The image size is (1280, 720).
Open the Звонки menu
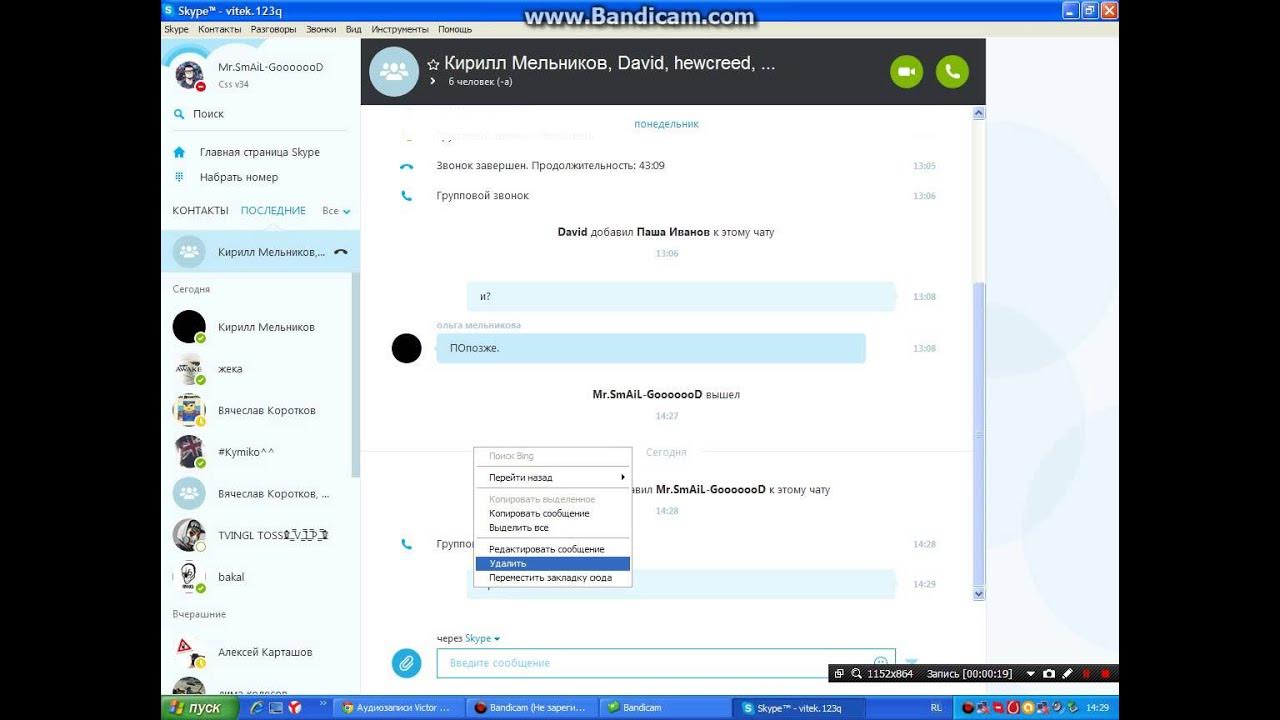tap(321, 30)
